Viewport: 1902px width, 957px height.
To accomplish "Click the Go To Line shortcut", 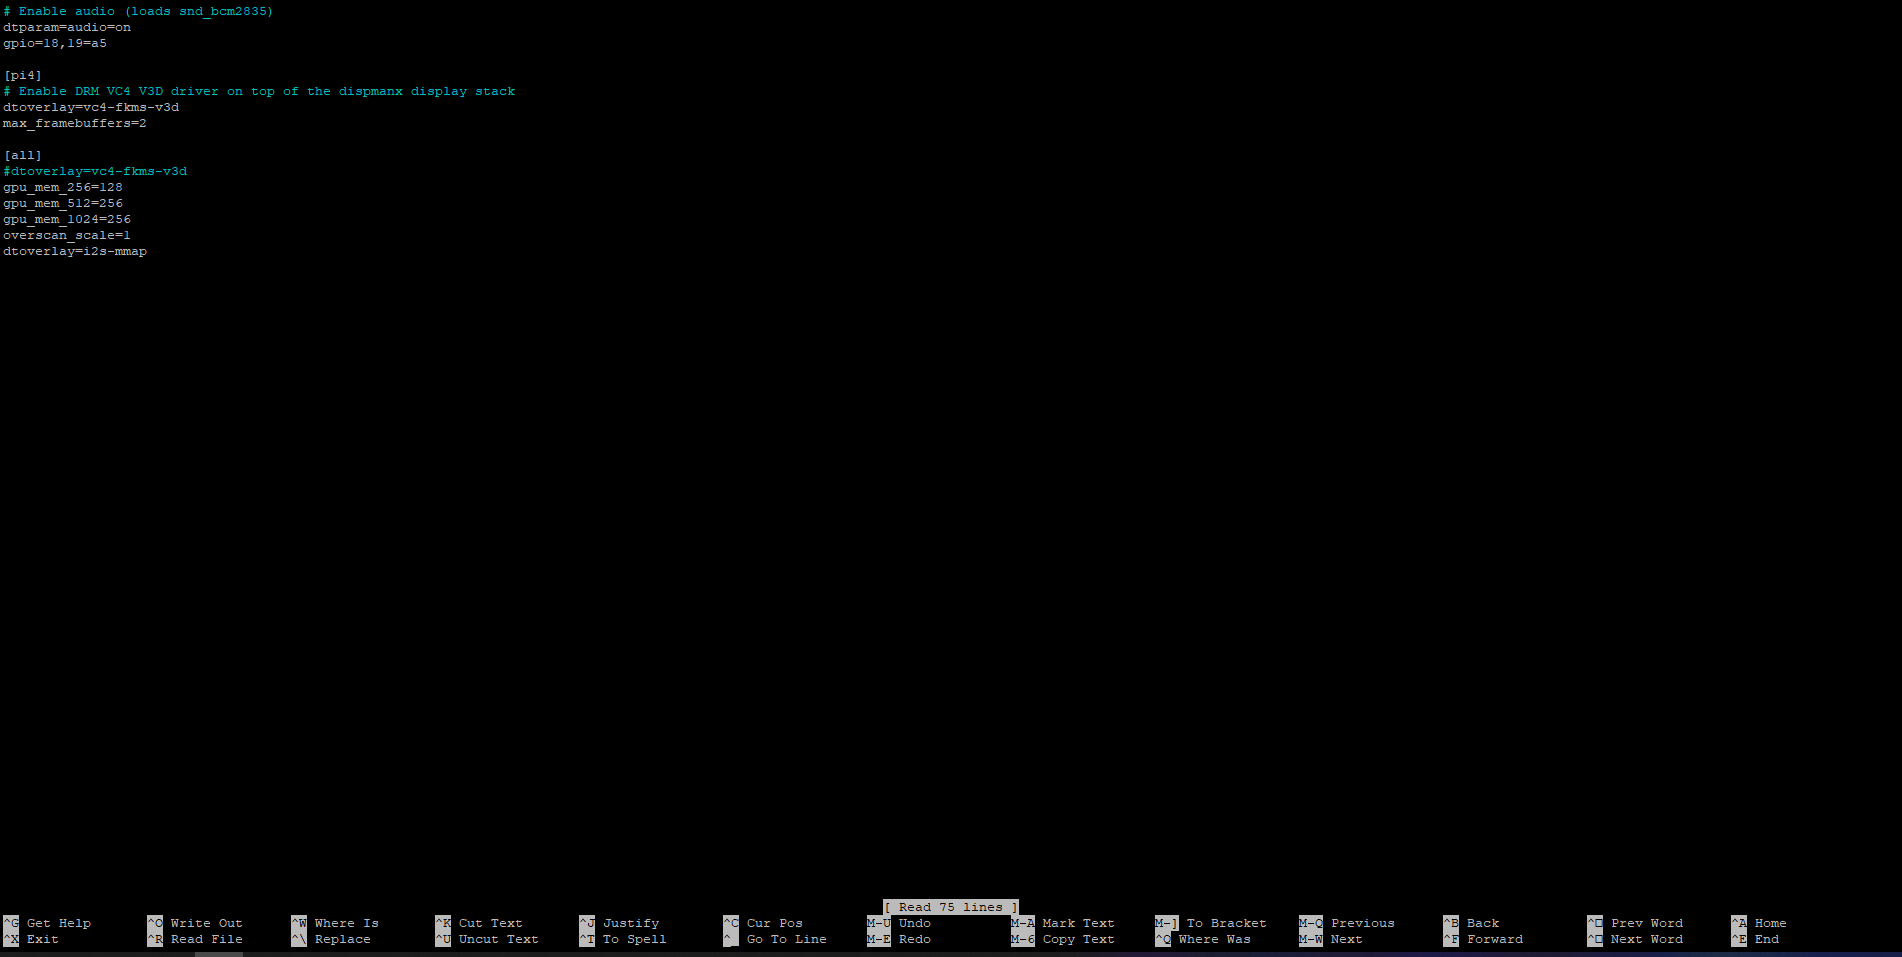I will coord(786,939).
